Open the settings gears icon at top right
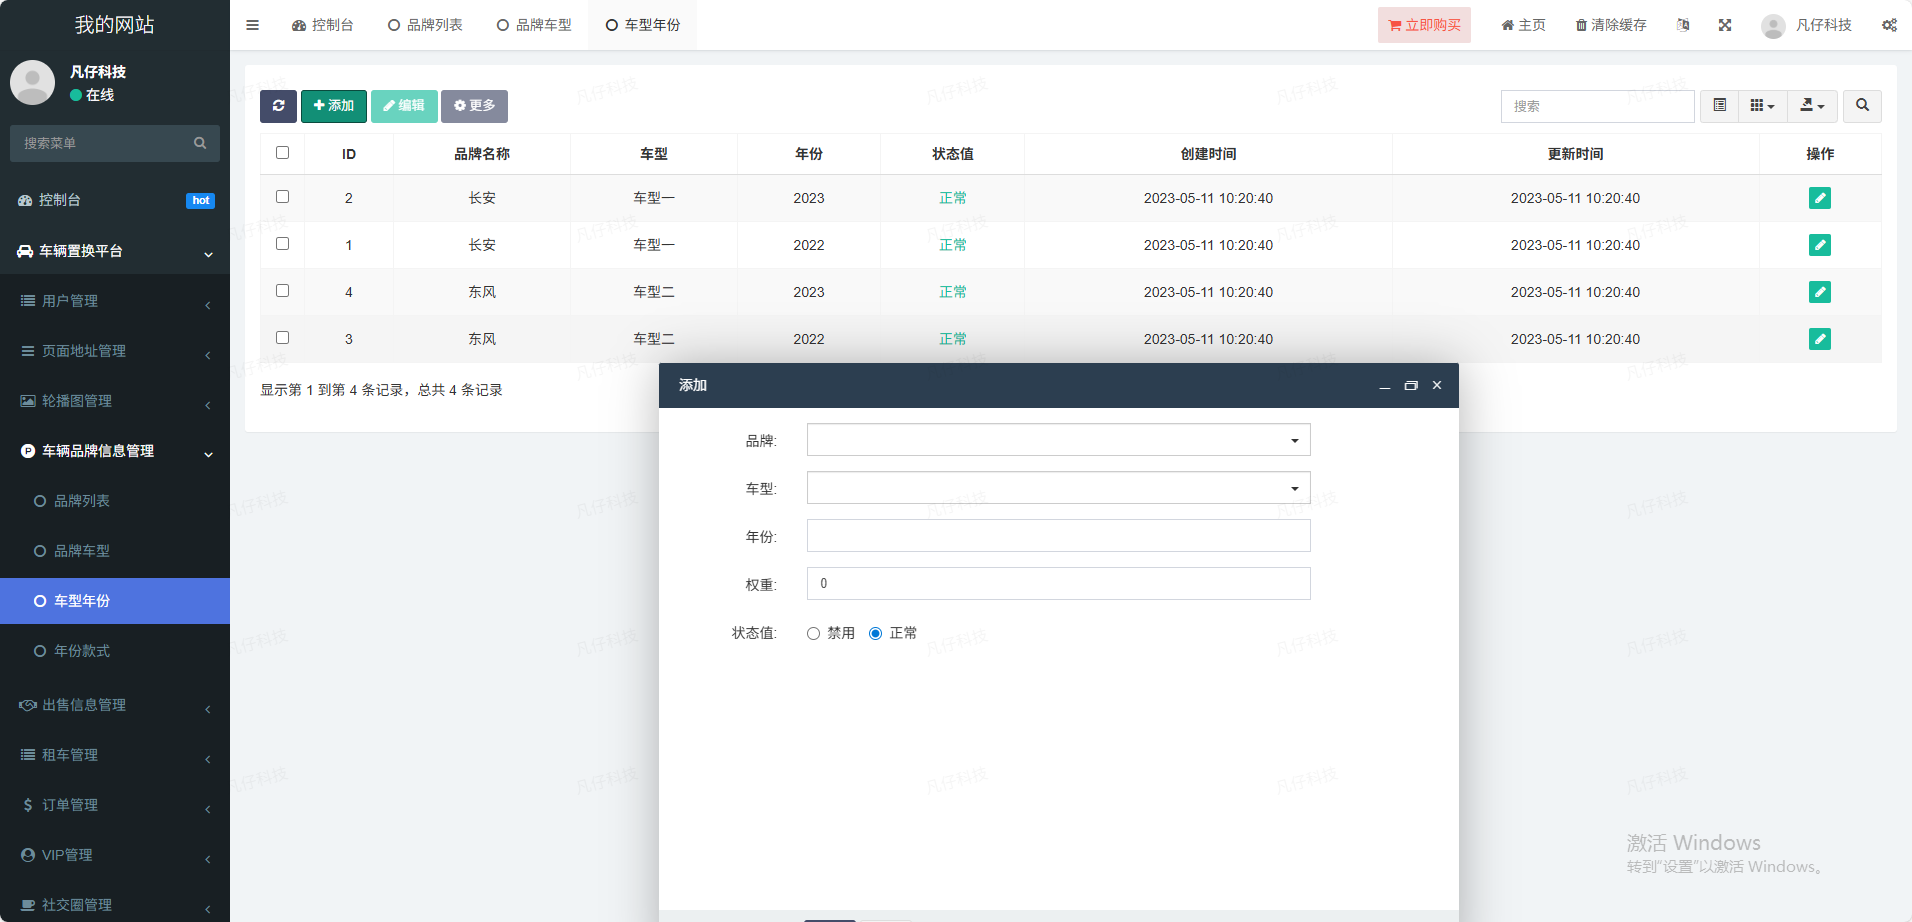This screenshot has width=1912, height=922. 1889,25
